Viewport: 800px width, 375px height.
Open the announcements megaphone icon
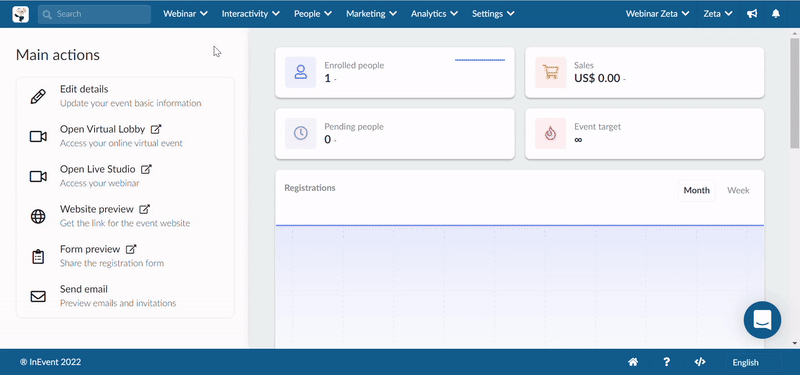point(752,14)
